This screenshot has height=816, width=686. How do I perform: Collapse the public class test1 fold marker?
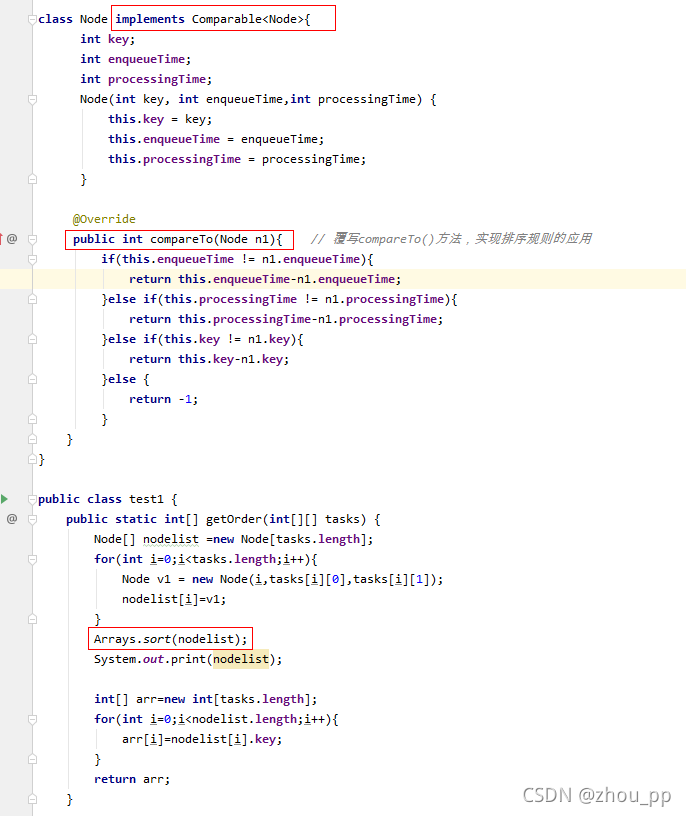coord(32,499)
